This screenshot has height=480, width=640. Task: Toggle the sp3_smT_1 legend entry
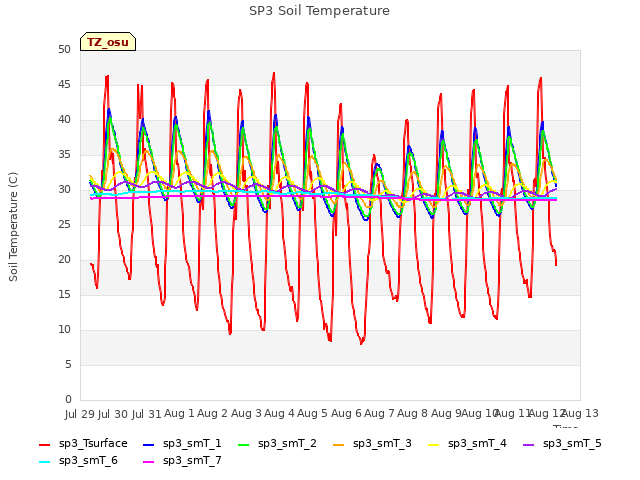click(182, 444)
